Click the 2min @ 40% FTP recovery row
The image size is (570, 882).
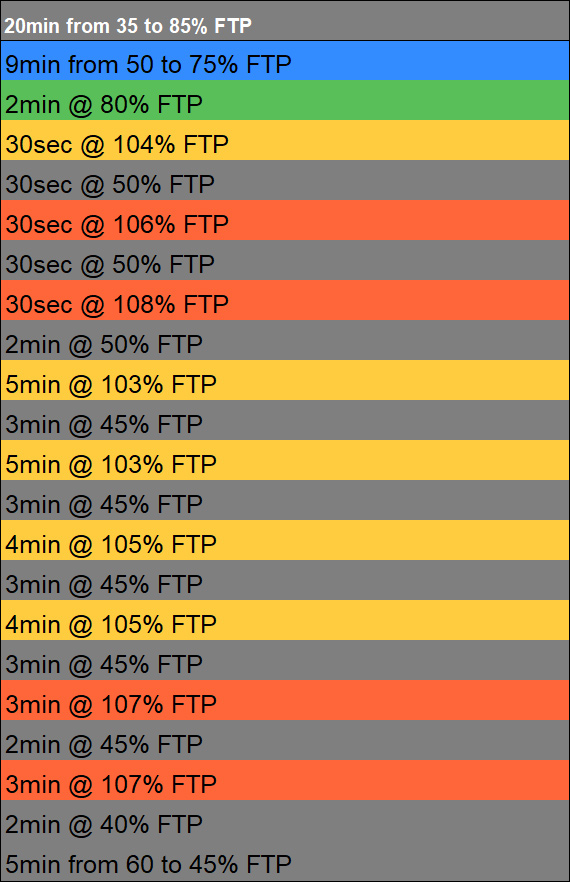click(285, 820)
